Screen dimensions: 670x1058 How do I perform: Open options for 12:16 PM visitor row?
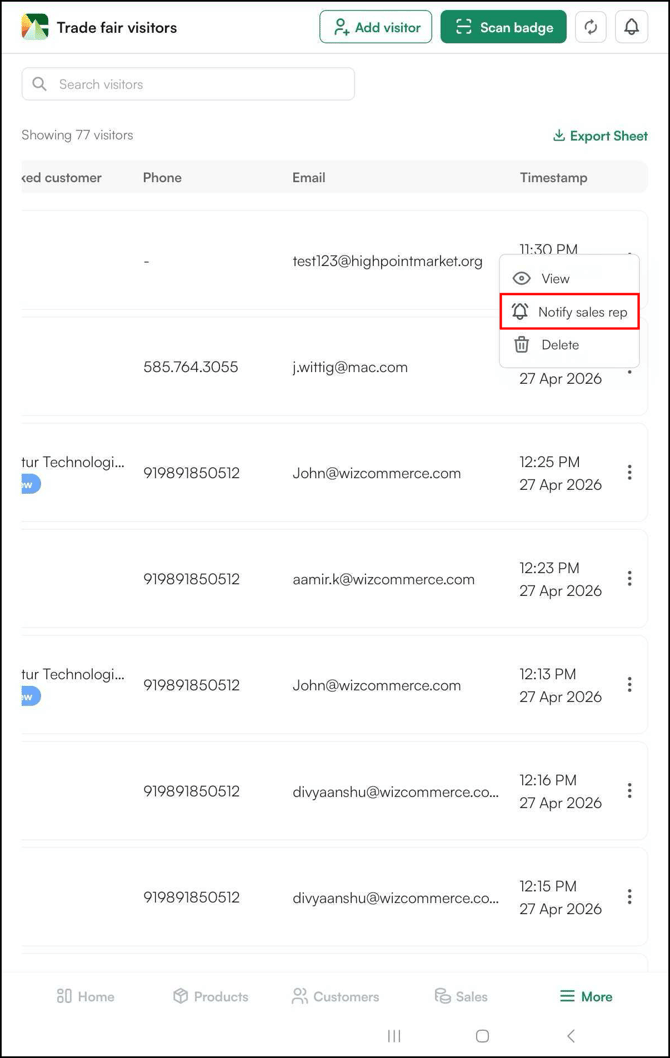pos(630,790)
